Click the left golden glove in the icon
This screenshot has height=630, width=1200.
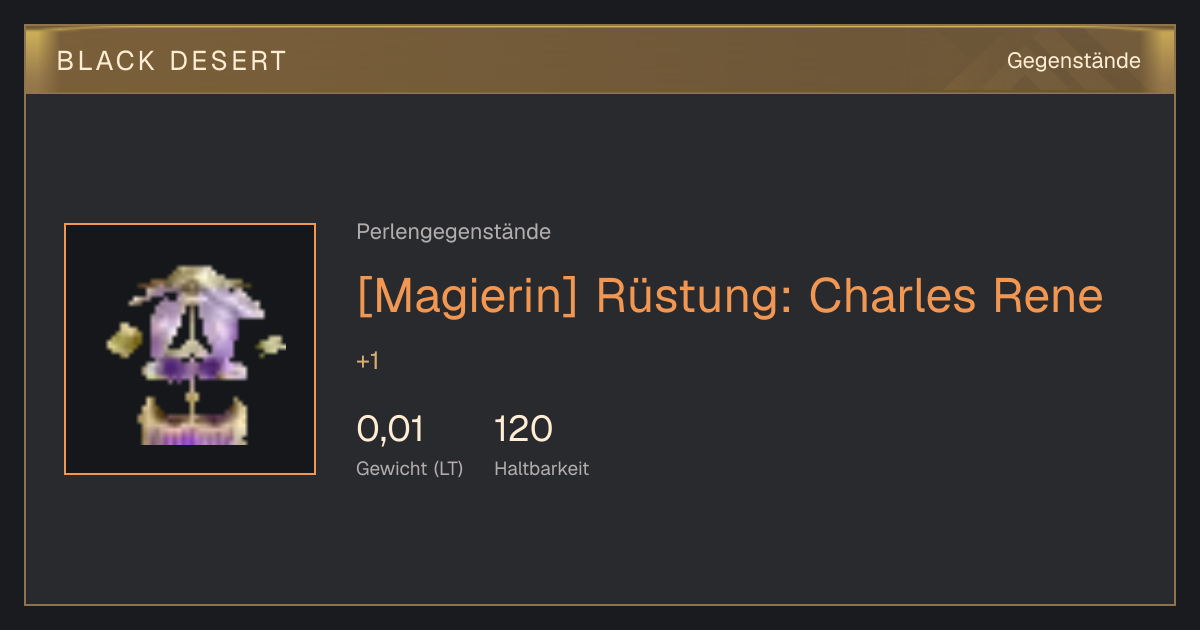127,339
